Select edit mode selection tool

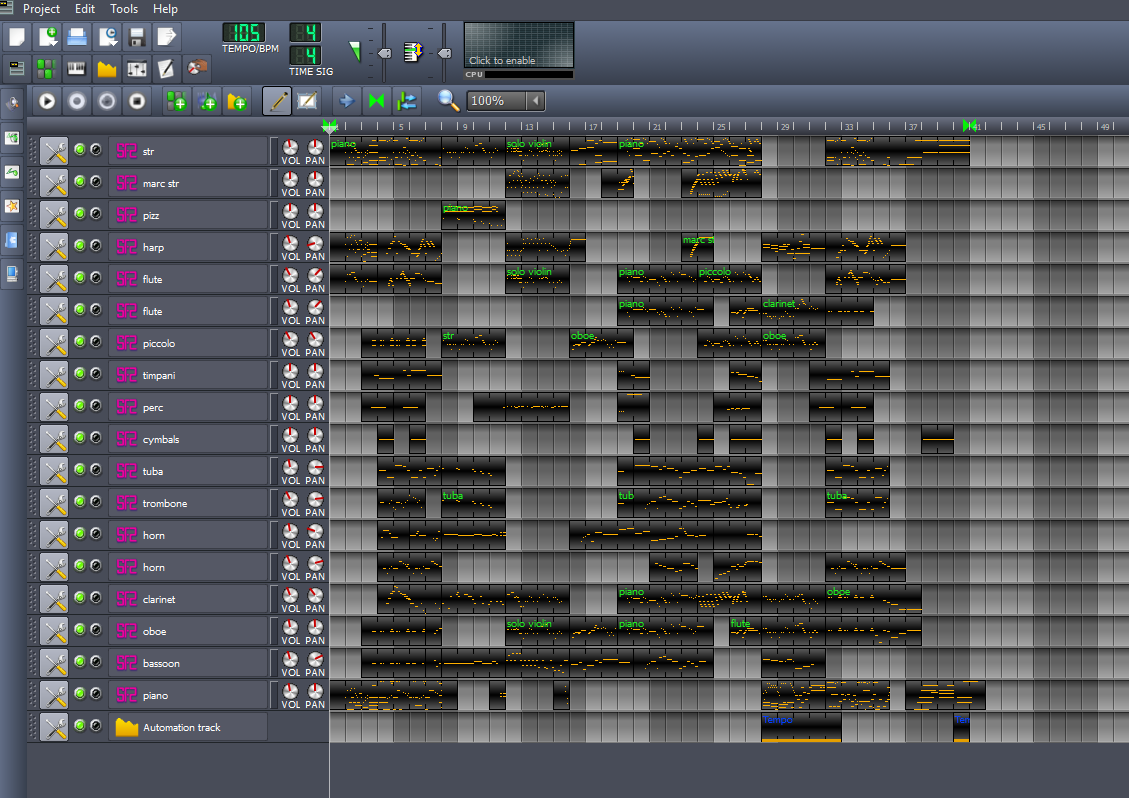pyautogui.click(x=307, y=102)
